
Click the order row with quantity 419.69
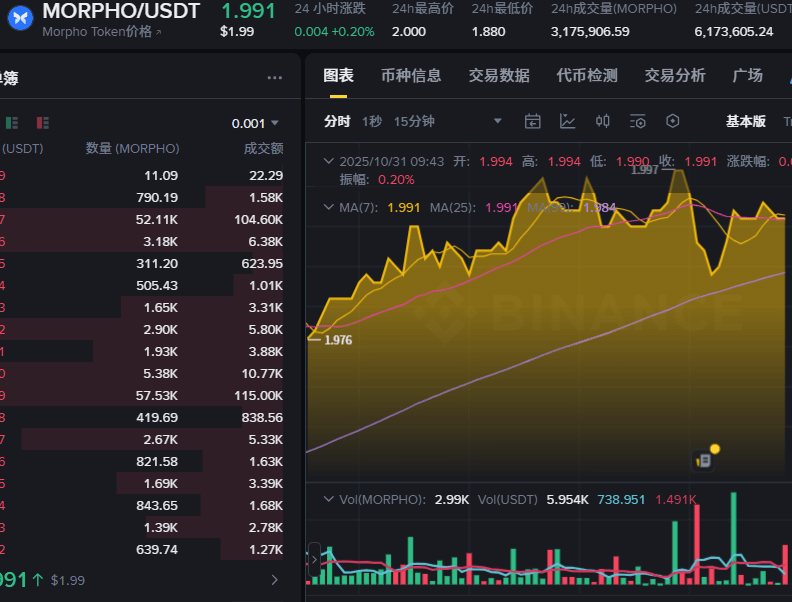[x=141, y=417]
